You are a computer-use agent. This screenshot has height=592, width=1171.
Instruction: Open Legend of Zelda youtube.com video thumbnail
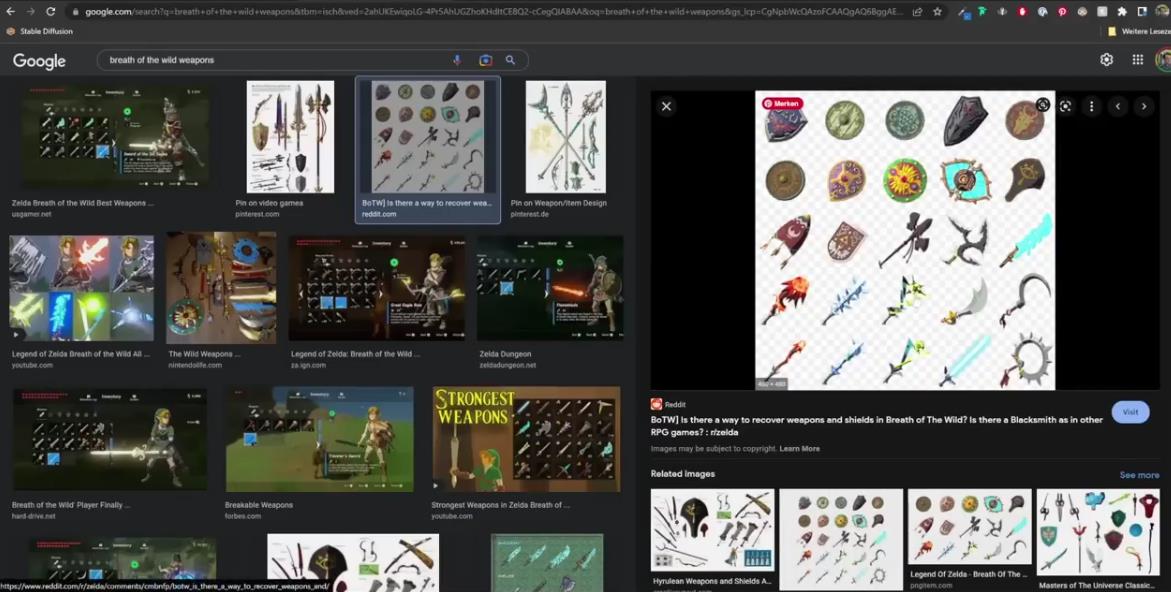pyautogui.click(x=81, y=289)
